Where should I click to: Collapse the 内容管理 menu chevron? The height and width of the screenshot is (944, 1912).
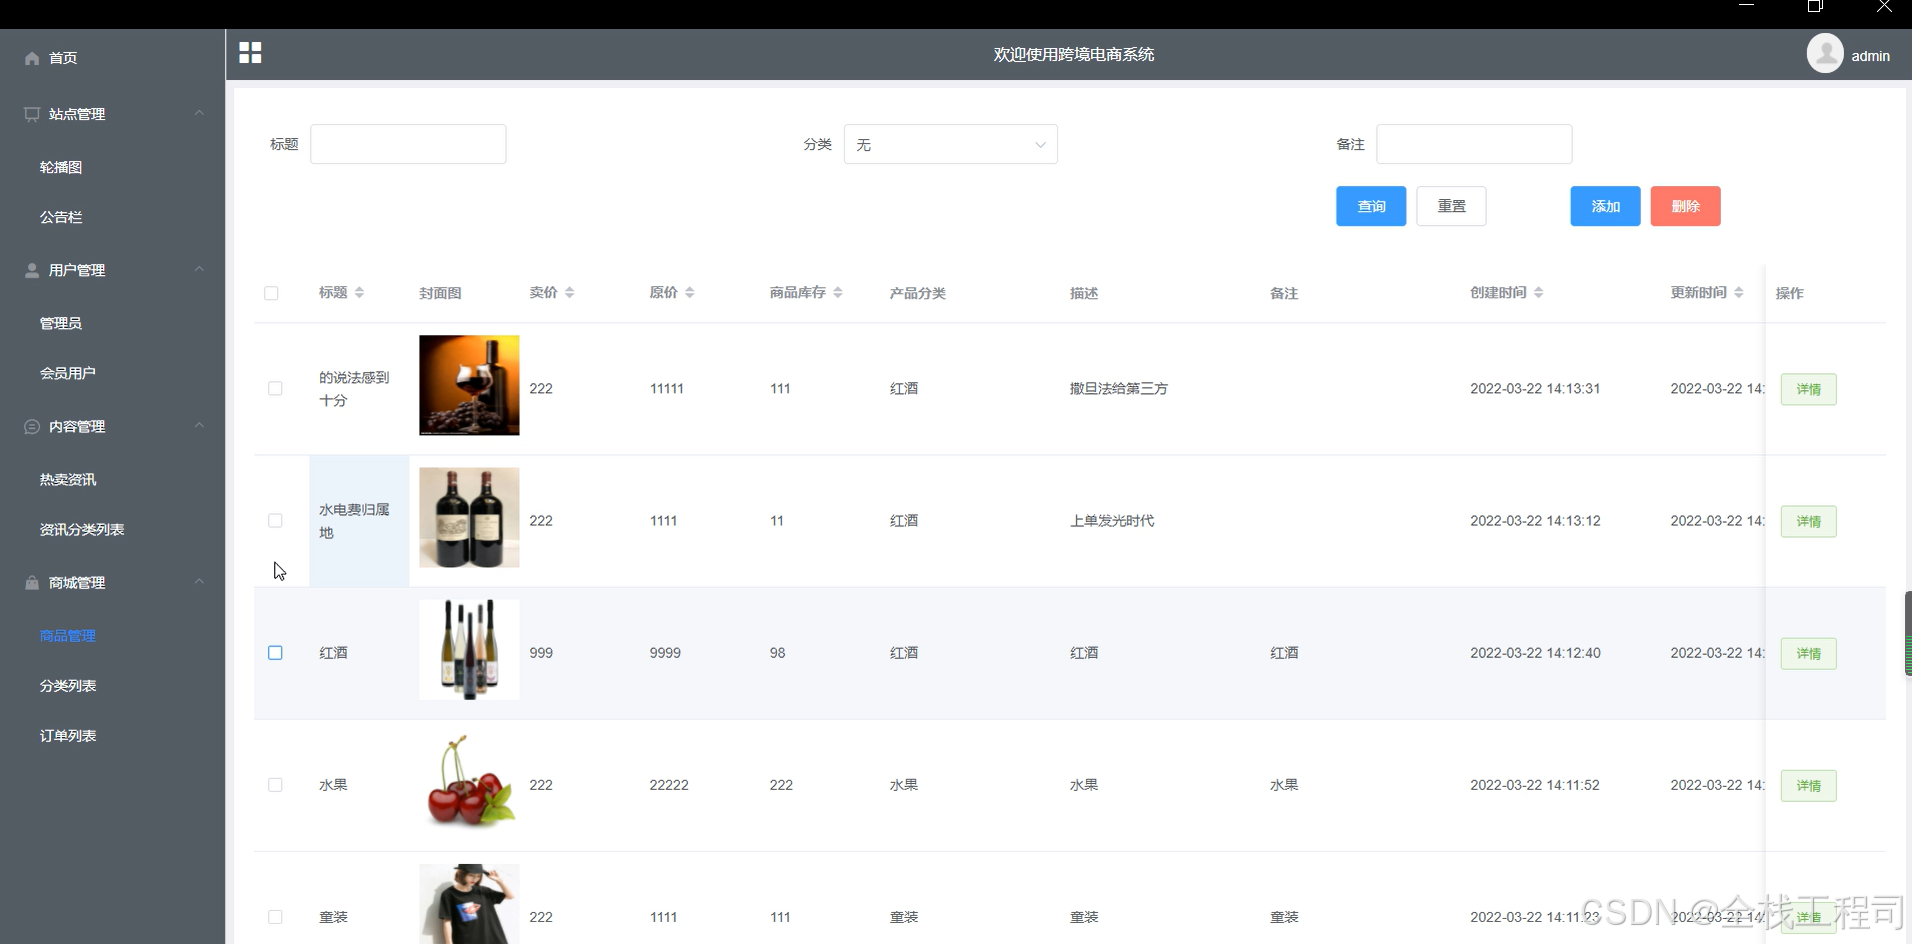(x=199, y=425)
